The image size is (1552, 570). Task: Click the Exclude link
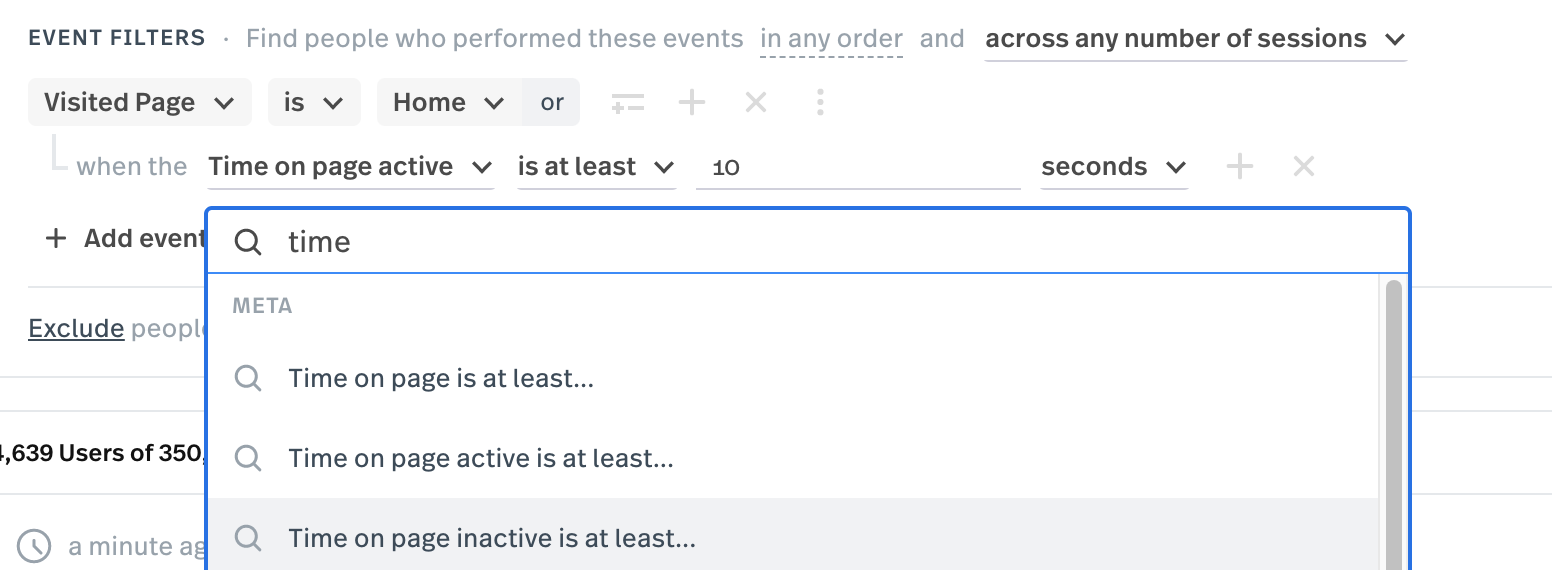click(x=76, y=328)
